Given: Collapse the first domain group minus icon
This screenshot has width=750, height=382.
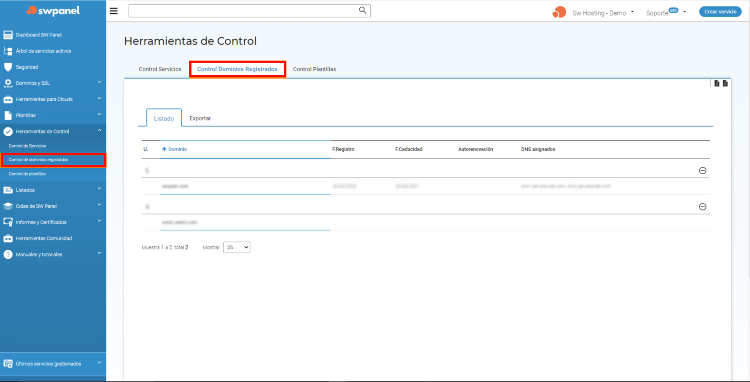Looking at the screenshot, I should tap(703, 170).
